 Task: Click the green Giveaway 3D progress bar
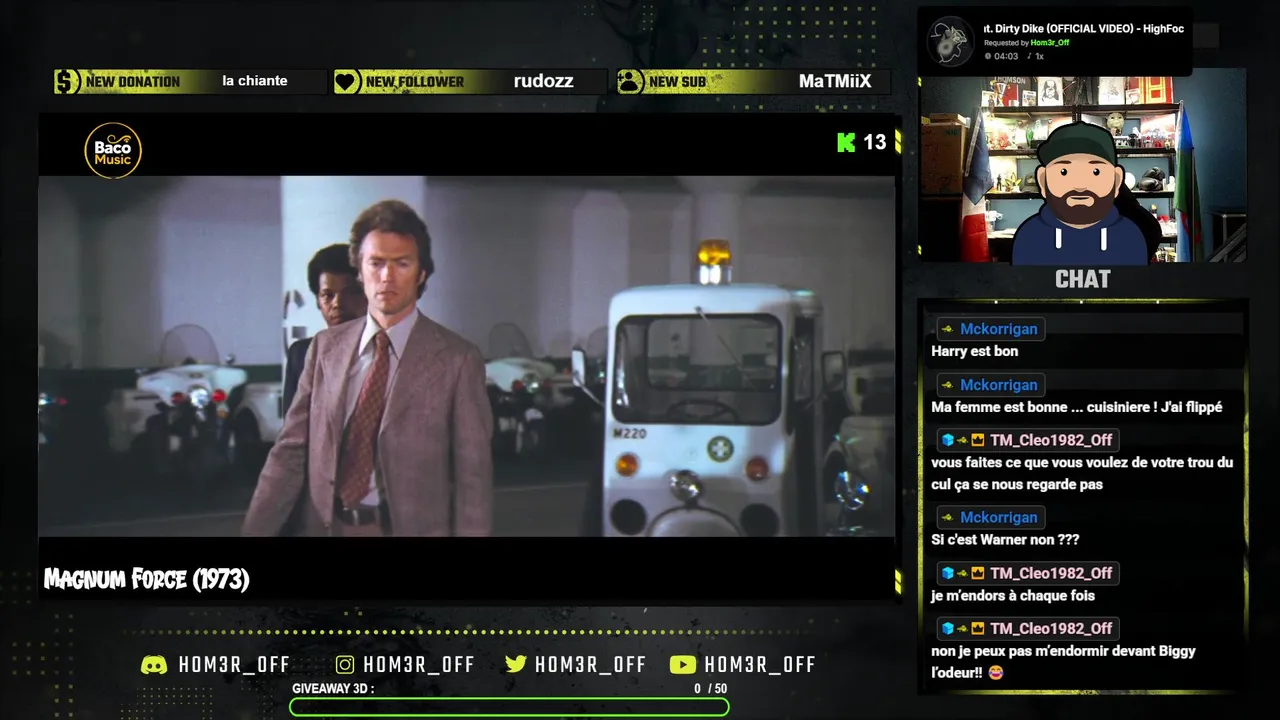tap(509, 707)
